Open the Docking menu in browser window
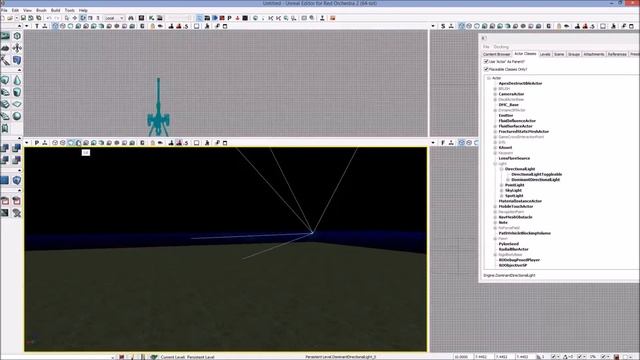 point(501,47)
